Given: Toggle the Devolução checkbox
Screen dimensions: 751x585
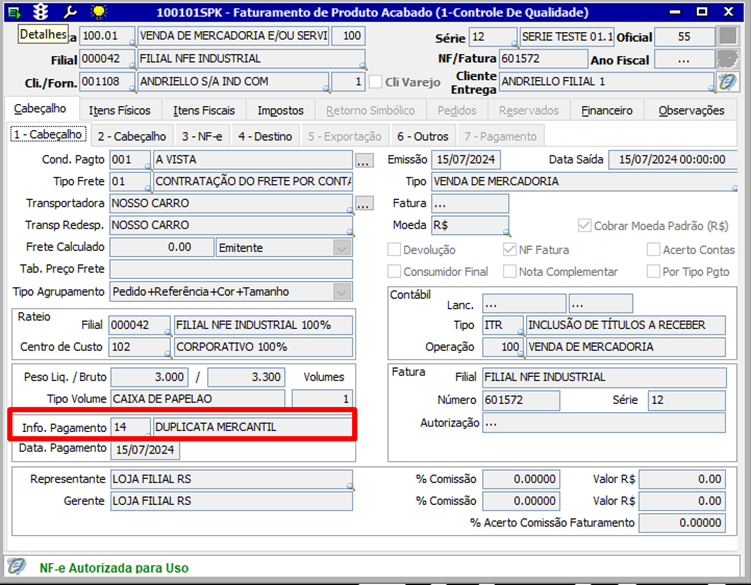Looking at the screenshot, I should 394,250.
